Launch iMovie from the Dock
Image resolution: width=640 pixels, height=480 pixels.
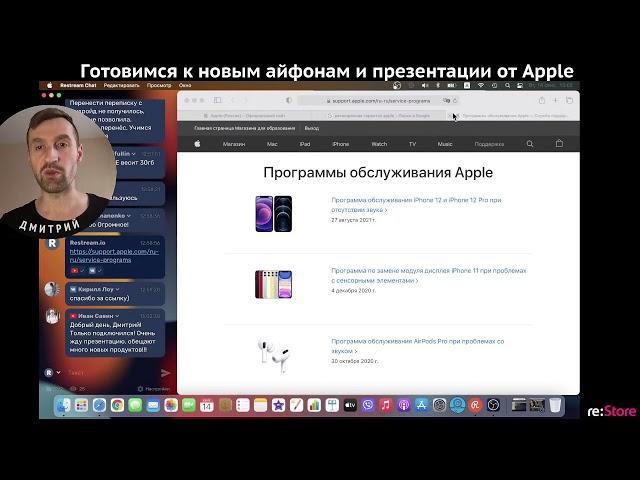point(278,405)
